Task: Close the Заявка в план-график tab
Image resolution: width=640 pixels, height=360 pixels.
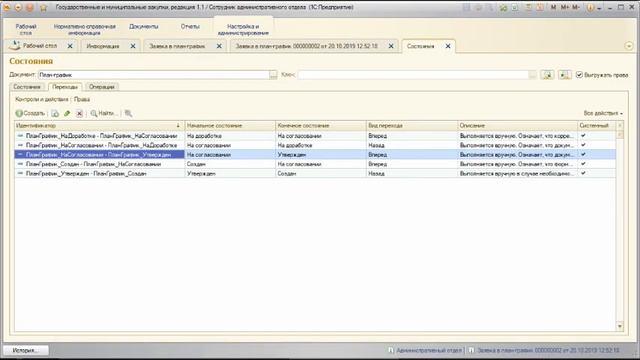Action: coord(219,46)
